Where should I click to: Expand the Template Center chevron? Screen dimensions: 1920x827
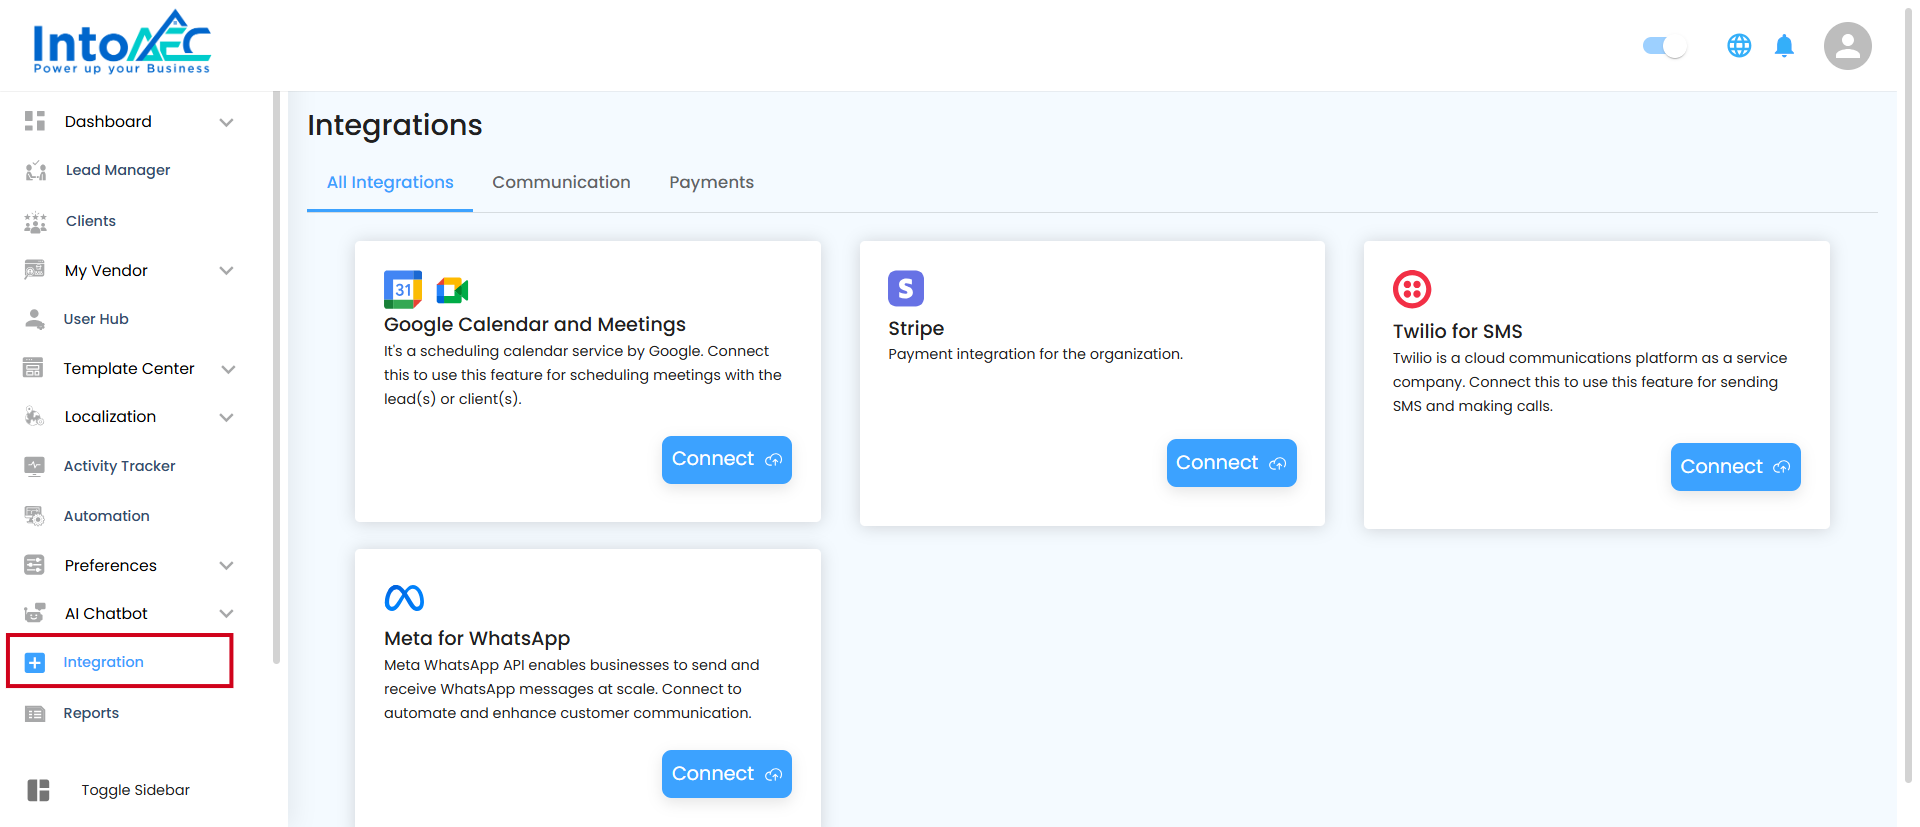tap(228, 369)
